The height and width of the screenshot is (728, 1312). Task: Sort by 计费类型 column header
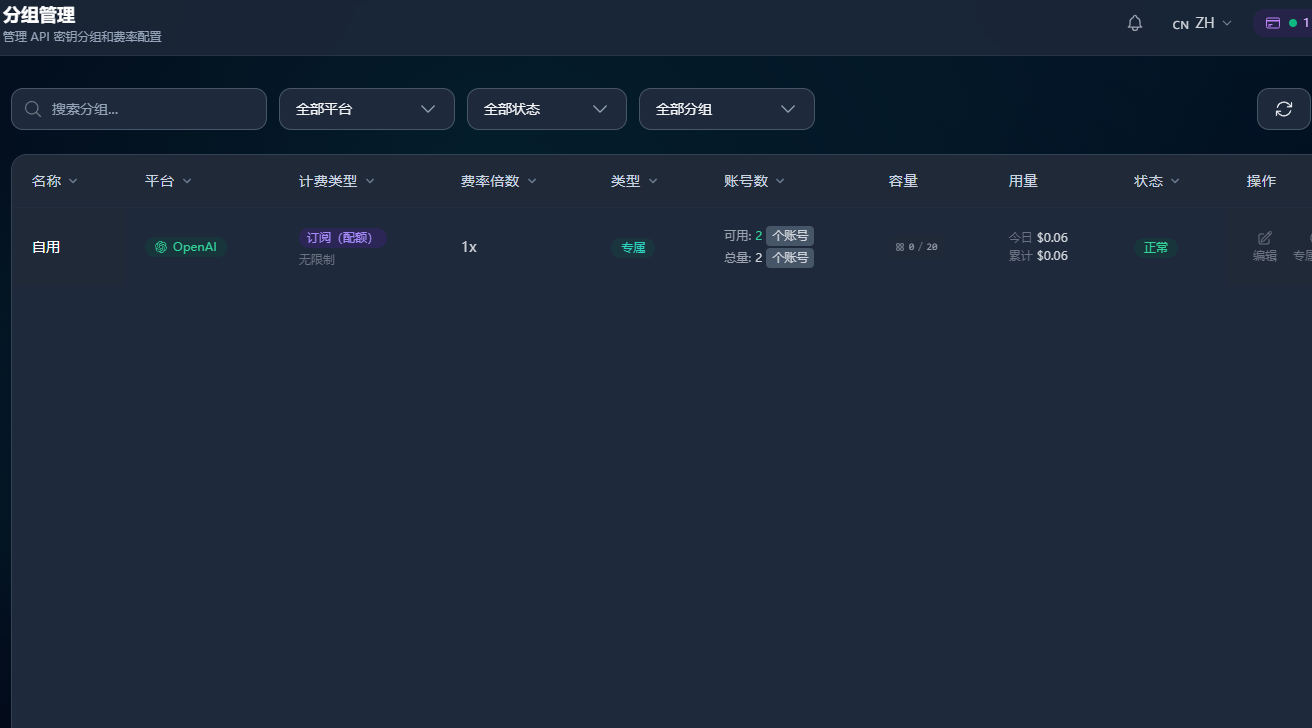337,181
